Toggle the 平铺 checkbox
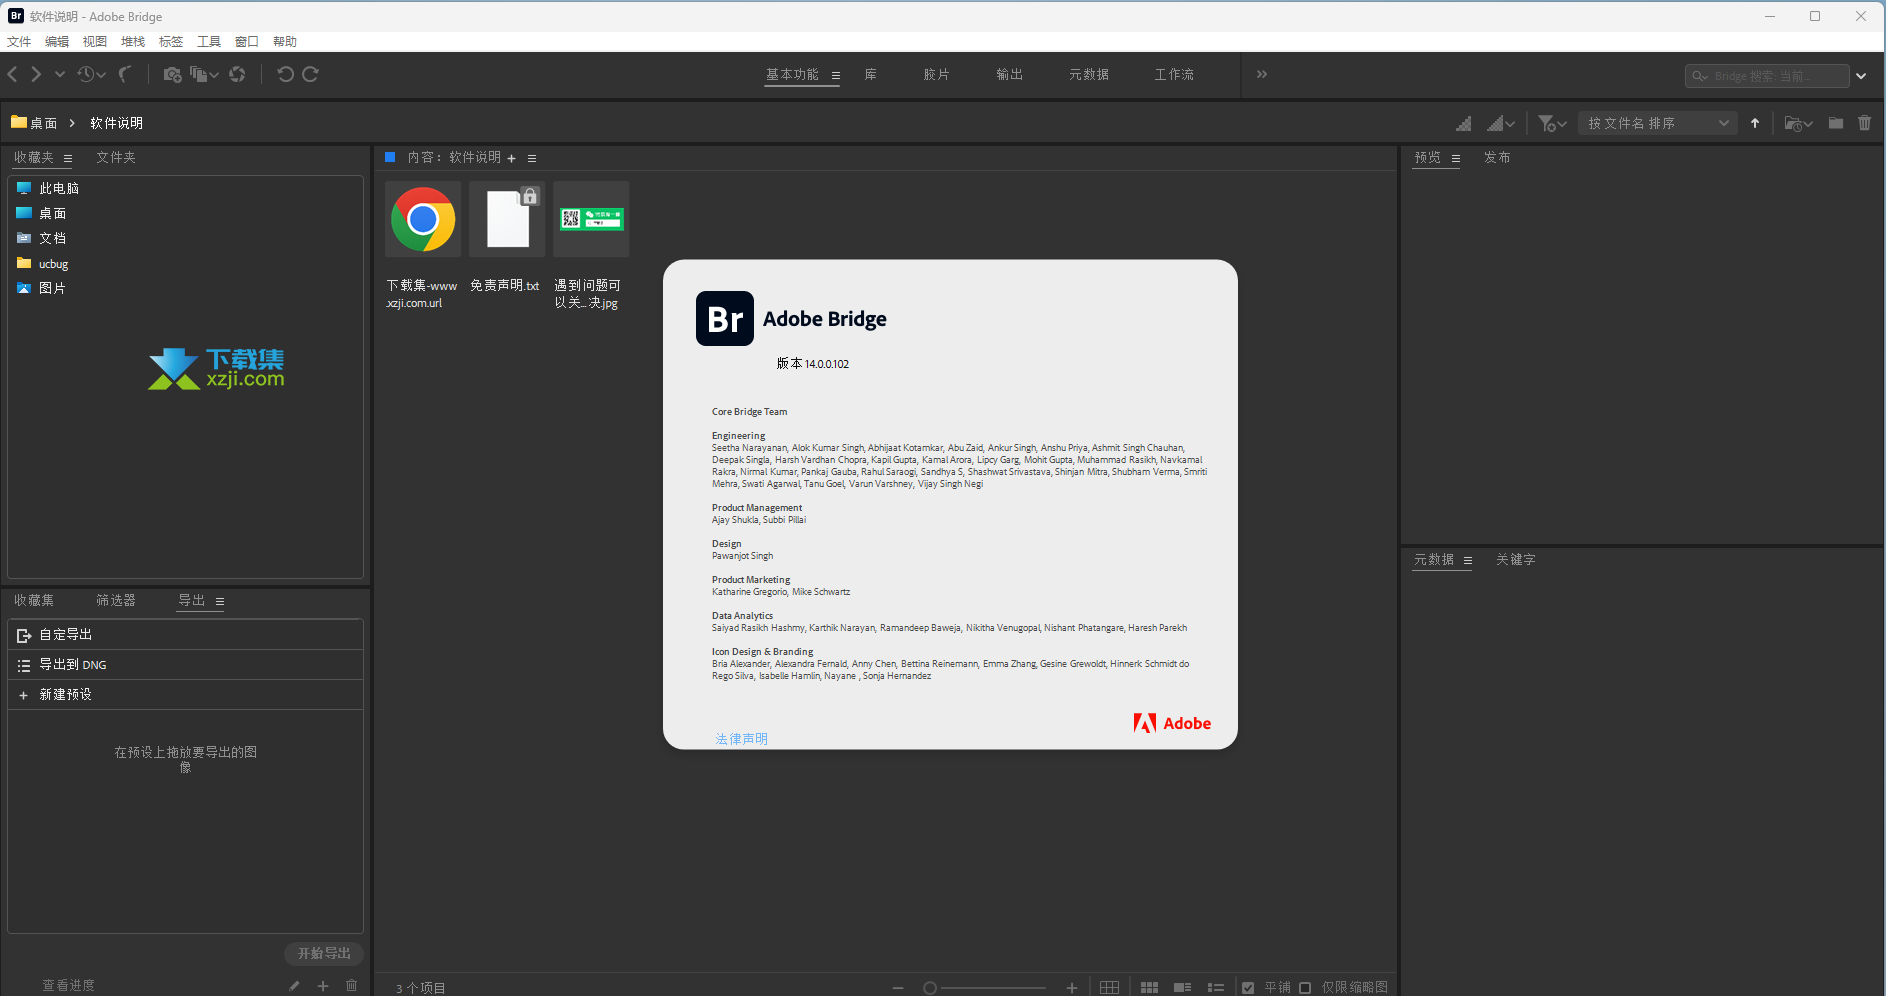 pos(1248,987)
